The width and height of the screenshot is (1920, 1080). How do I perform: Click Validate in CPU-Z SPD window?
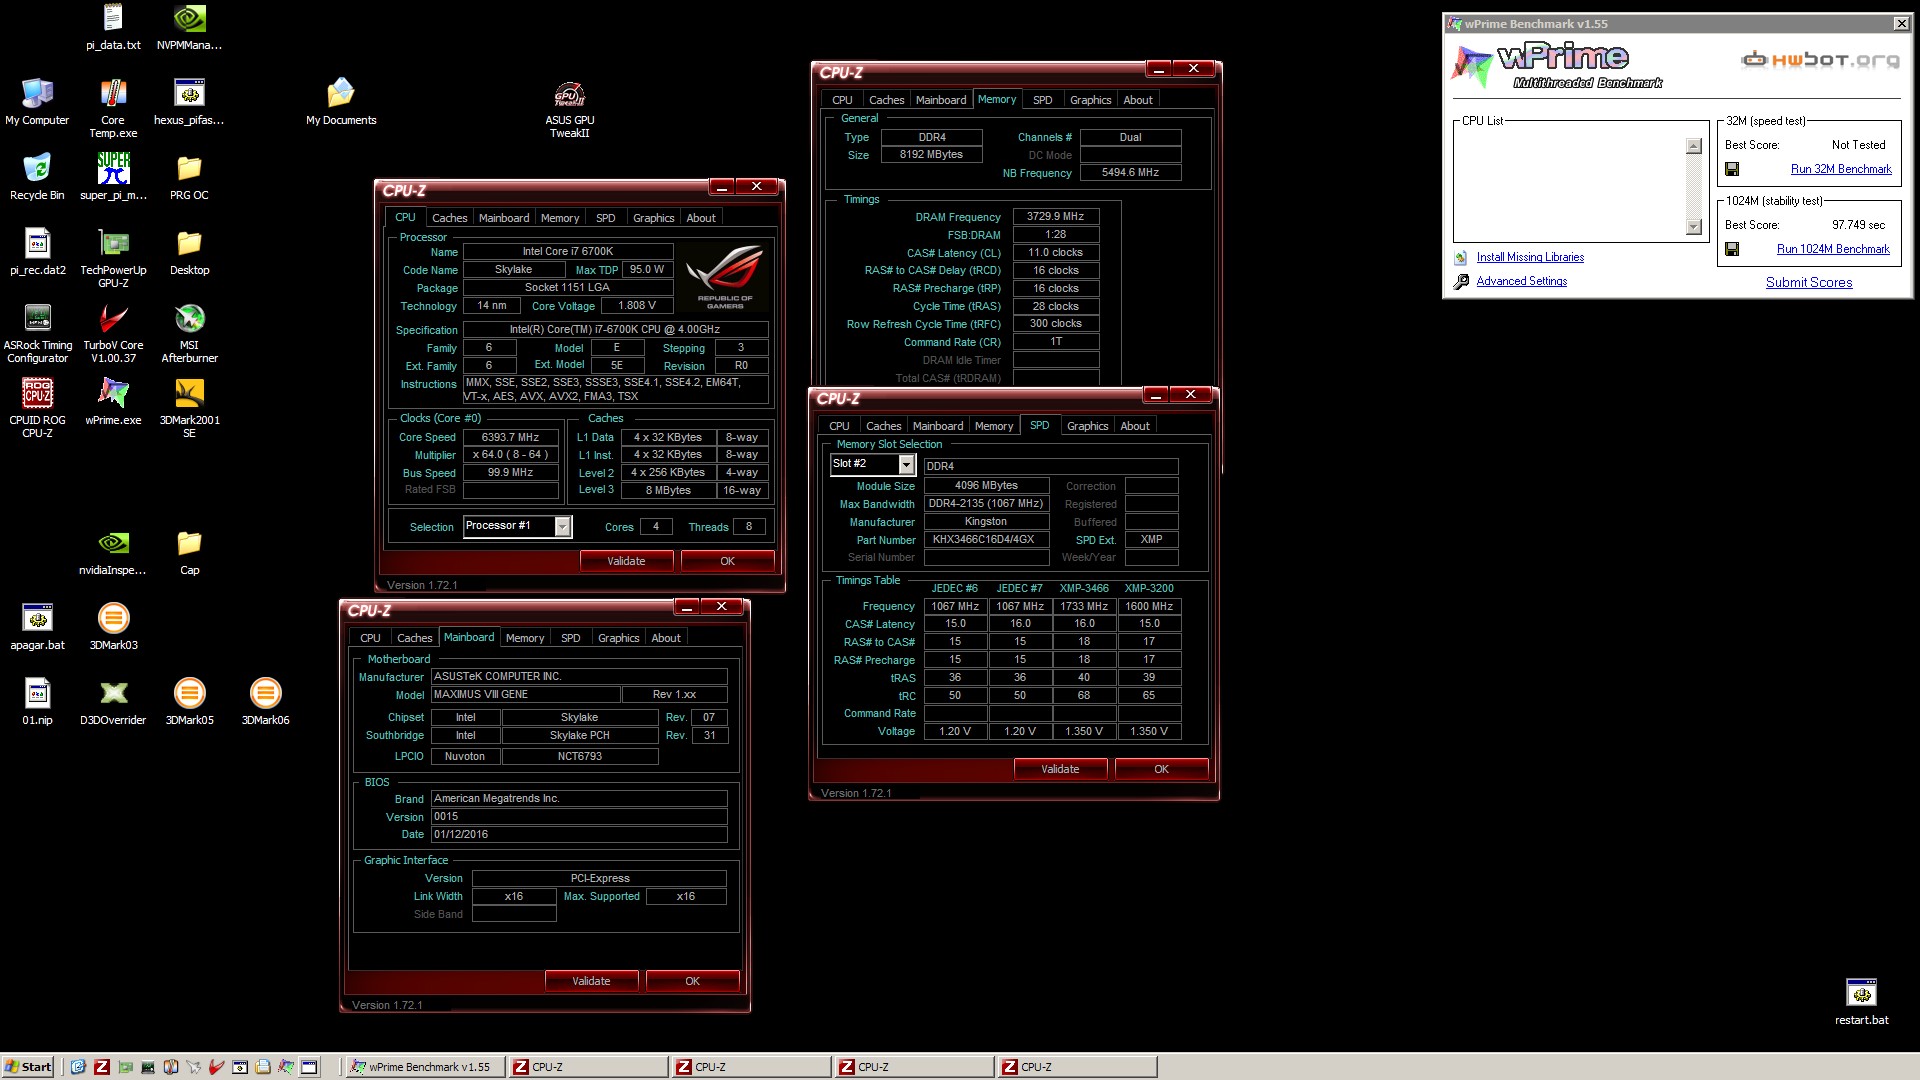(1060, 769)
